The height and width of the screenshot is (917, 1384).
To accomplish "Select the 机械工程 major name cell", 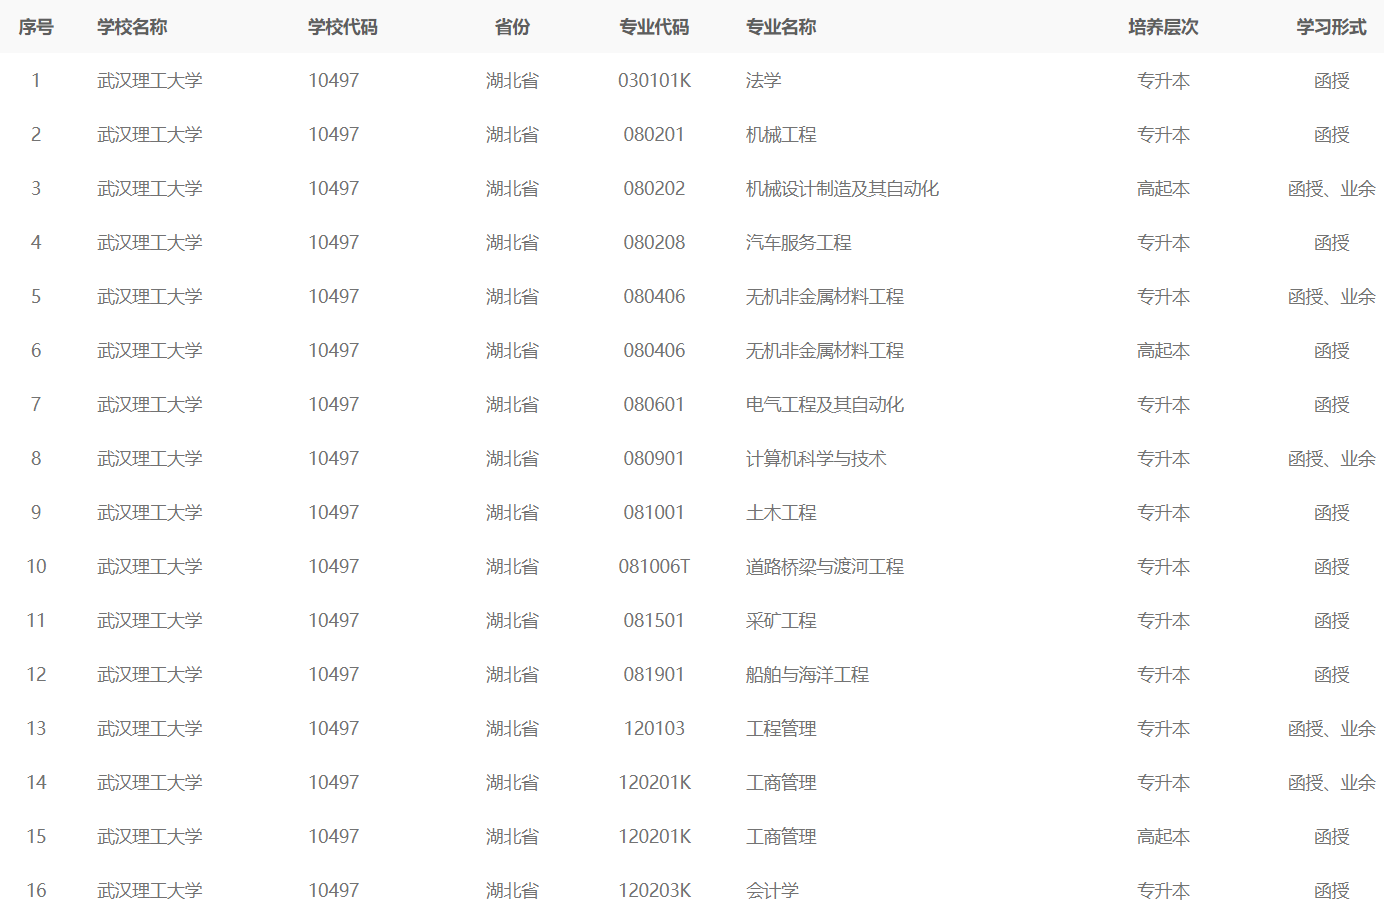I will (x=781, y=135).
